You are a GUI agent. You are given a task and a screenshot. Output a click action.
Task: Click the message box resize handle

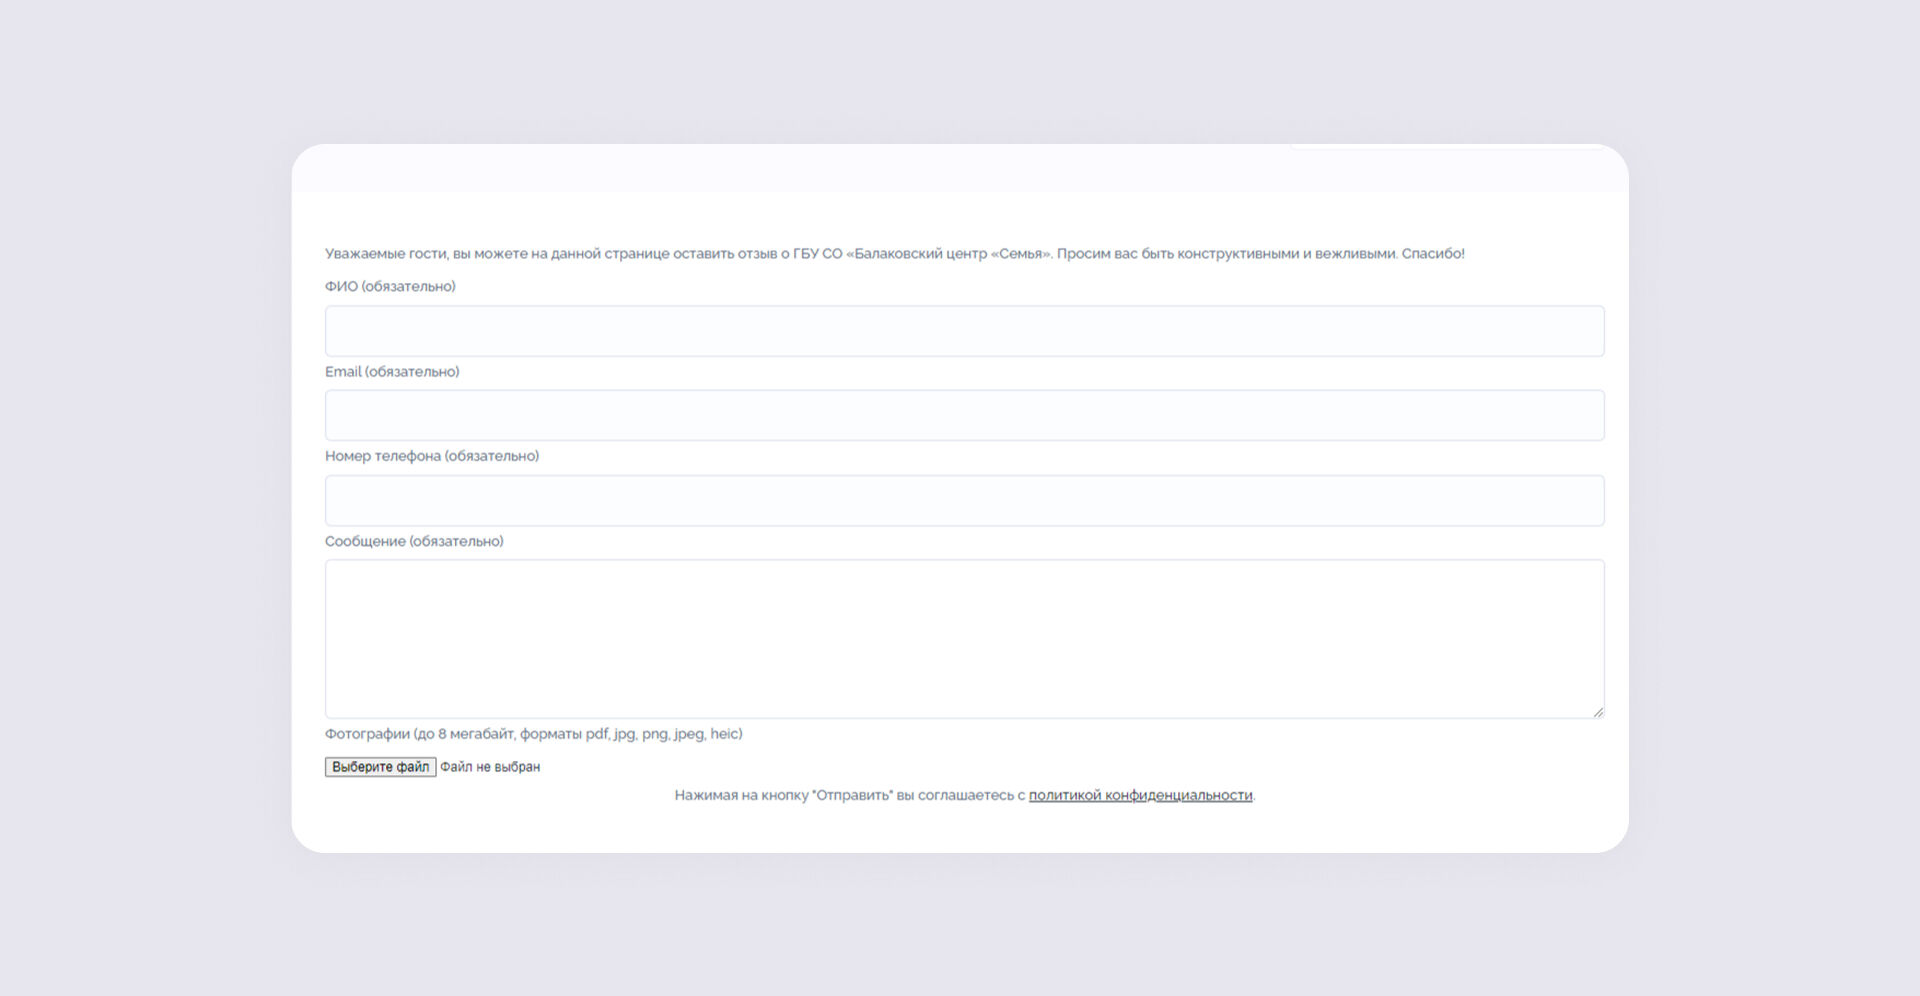[1597, 711]
